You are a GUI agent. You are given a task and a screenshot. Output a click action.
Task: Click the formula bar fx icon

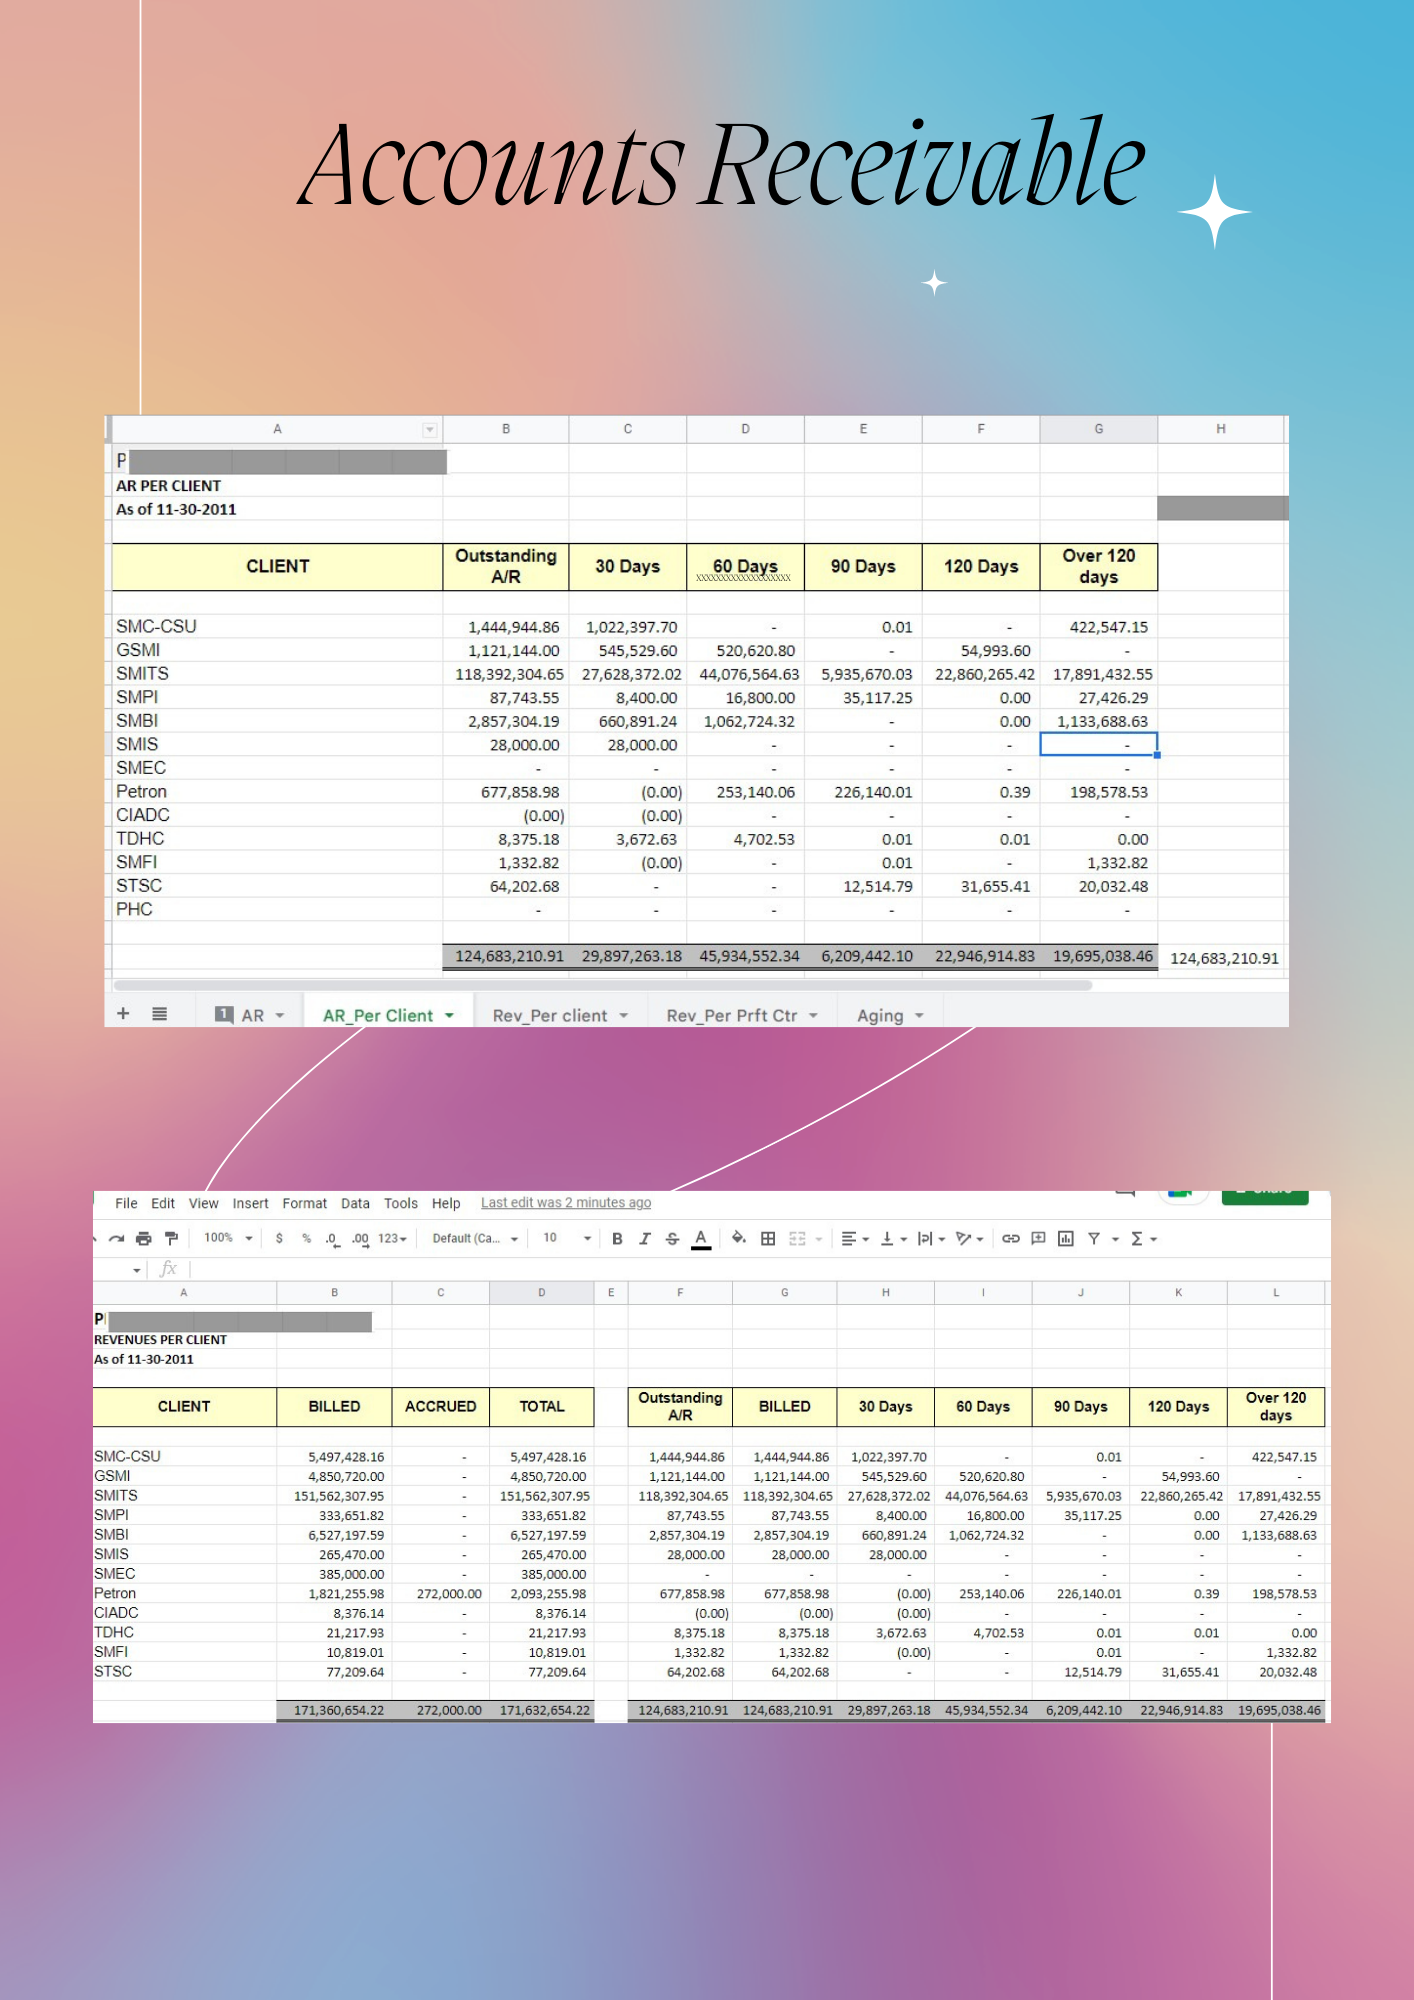(x=169, y=1269)
